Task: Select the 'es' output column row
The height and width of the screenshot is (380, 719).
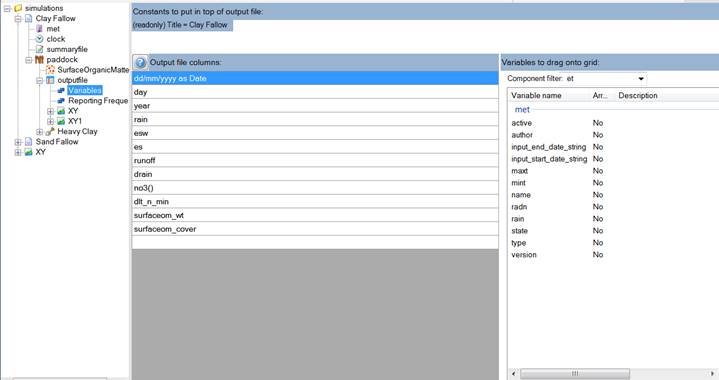Action: click(315, 147)
